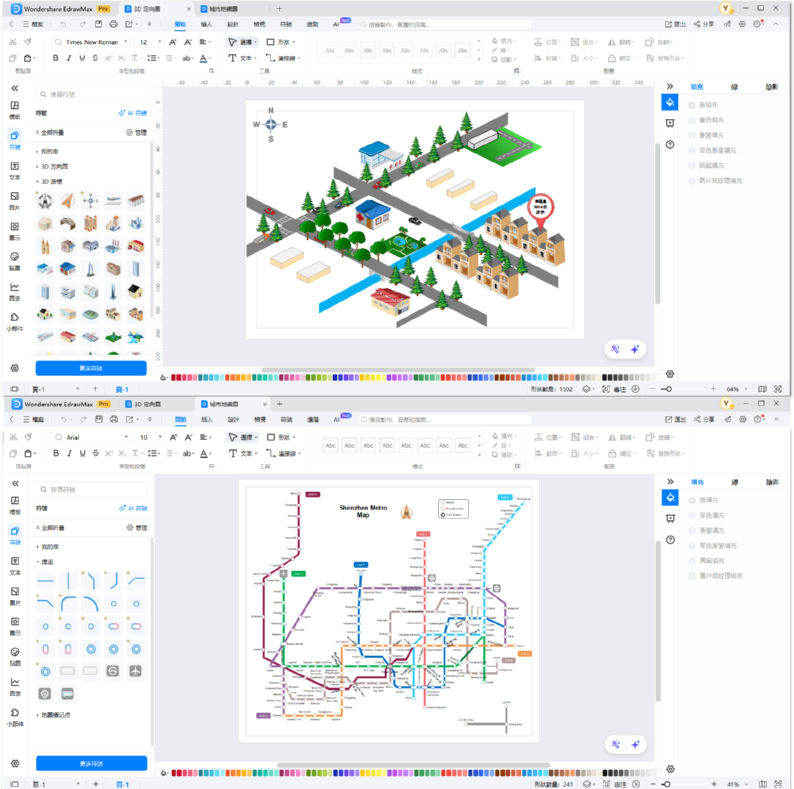Open 插入 (Insert) tab in 3D map window
This screenshot has height=789, width=794.
point(206,24)
